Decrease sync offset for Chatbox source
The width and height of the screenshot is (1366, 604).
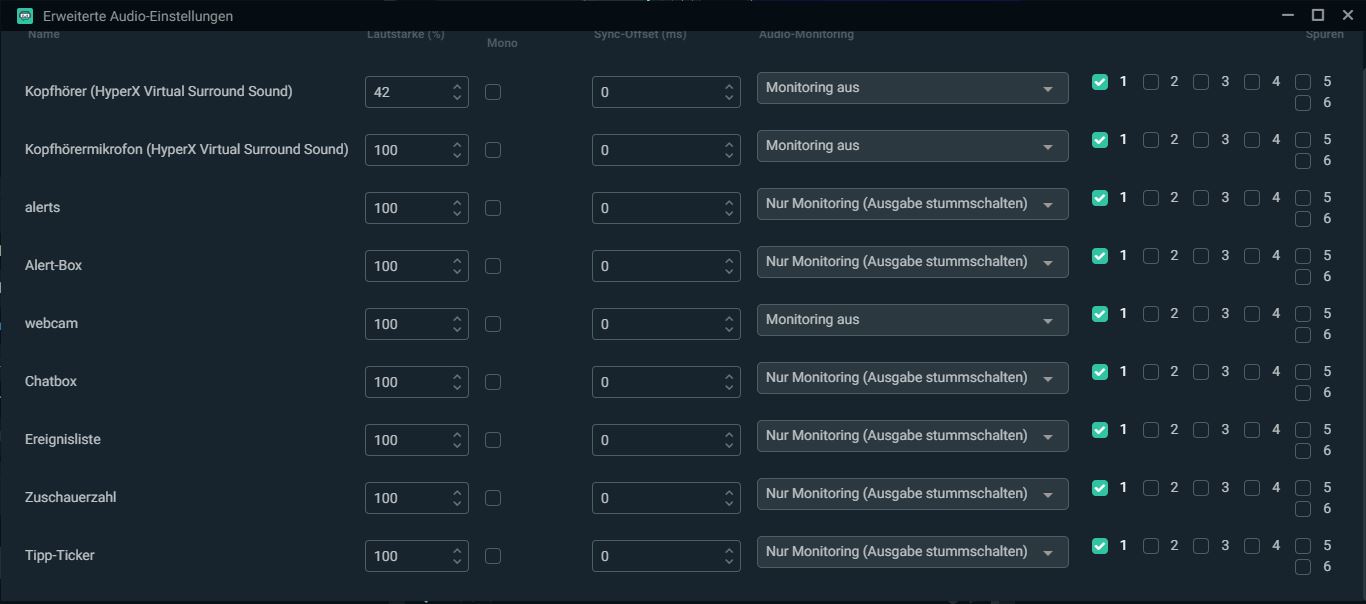tap(729, 388)
